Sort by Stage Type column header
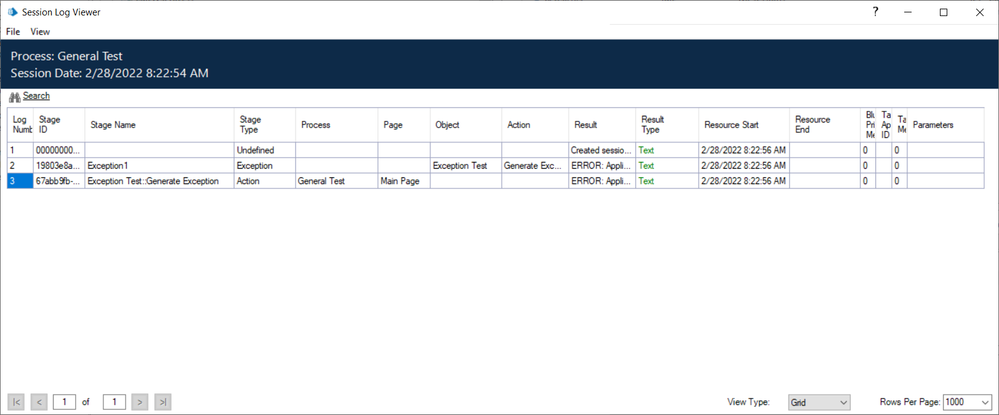This screenshot has width=999, height=415. (x=265, y=125)
